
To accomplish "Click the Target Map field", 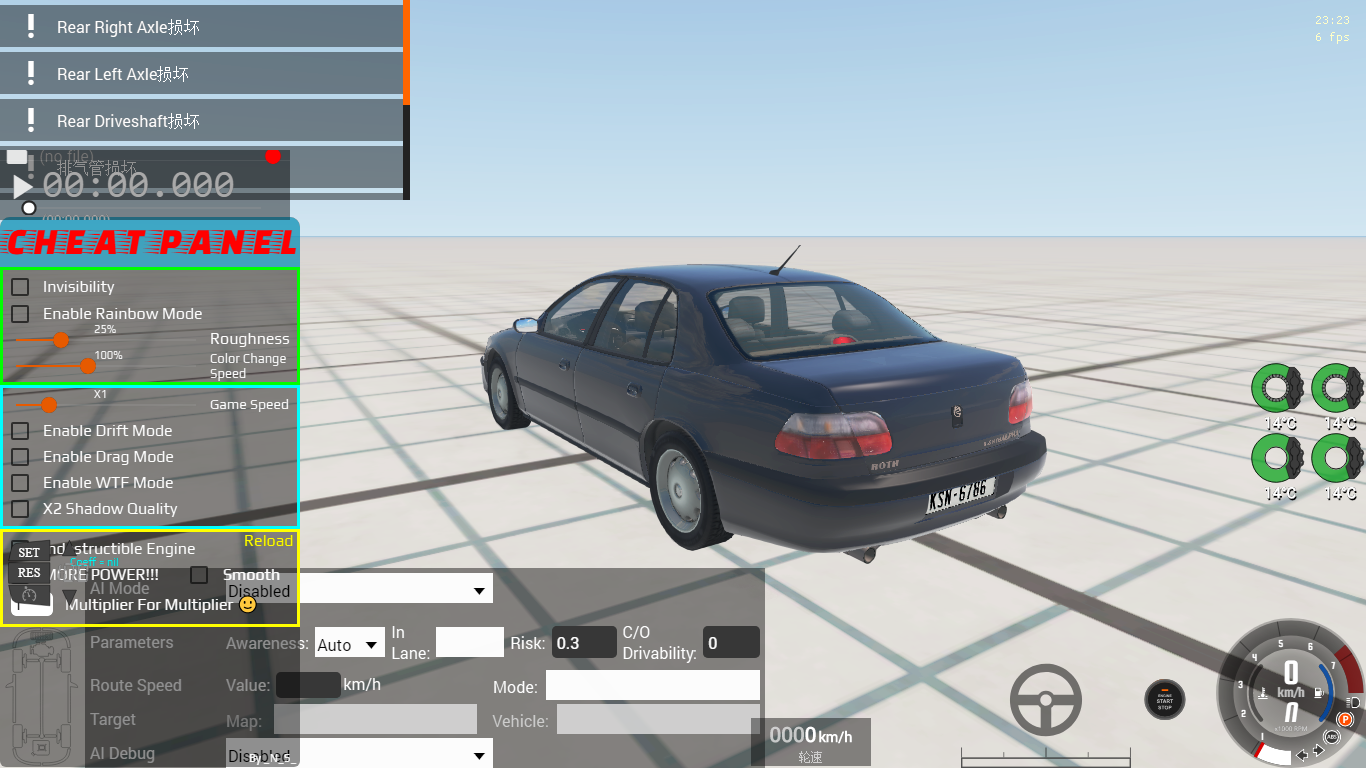I will tap(375, 719).
